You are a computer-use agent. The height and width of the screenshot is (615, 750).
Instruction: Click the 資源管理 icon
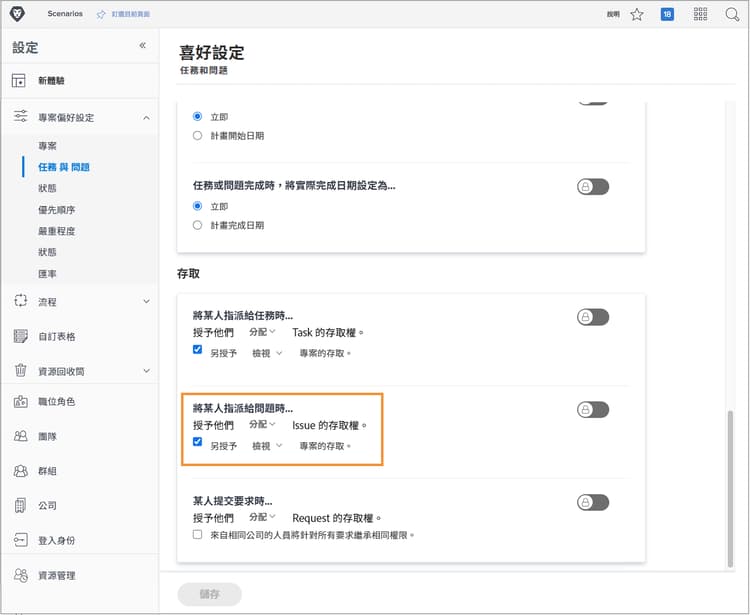(x=21, y=575)
